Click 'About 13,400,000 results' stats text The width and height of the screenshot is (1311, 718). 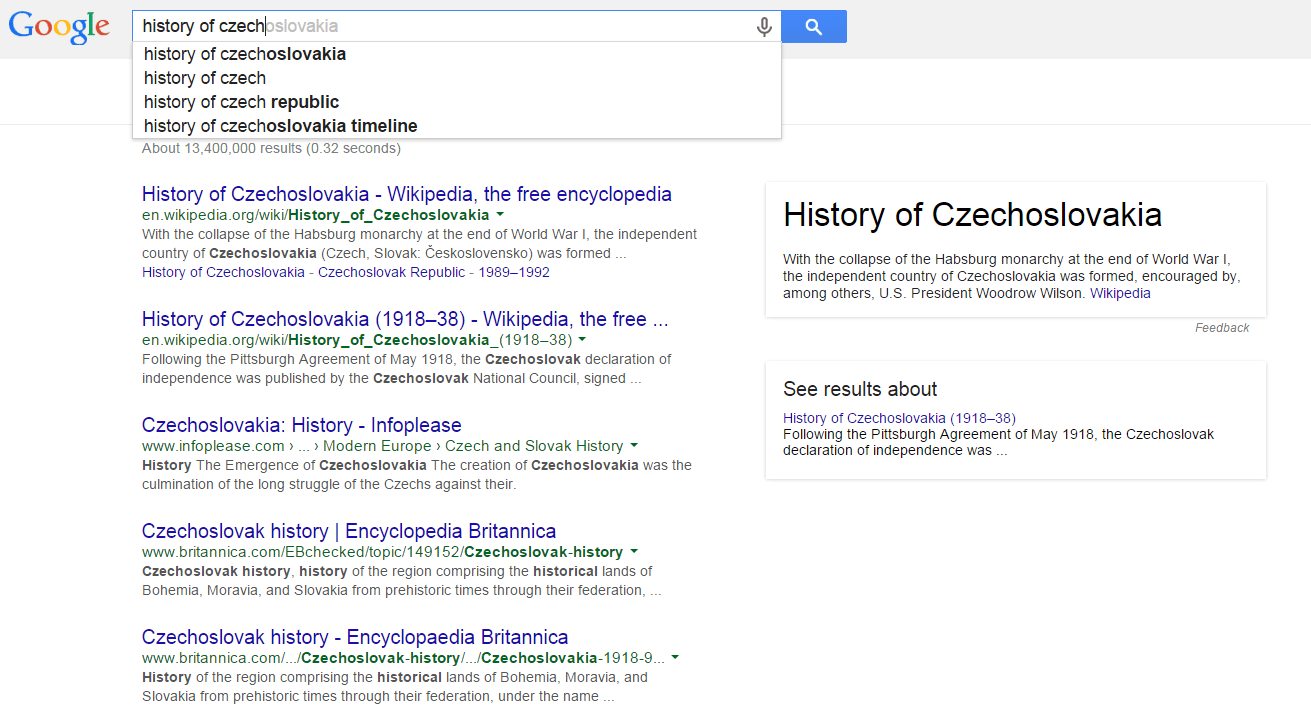(x=271, y=148)
